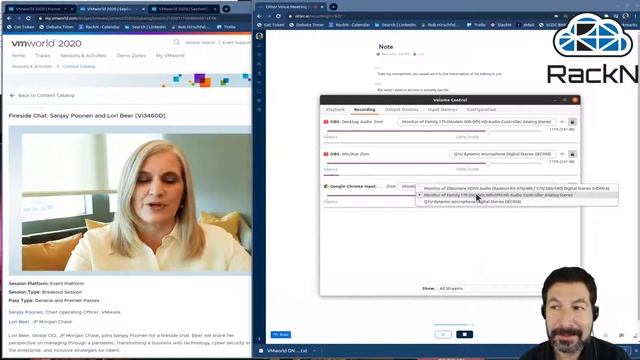
Task: Expand the Otter sidebar arrow at bottom
Action: pyautogui.click(x=259, y=338)
